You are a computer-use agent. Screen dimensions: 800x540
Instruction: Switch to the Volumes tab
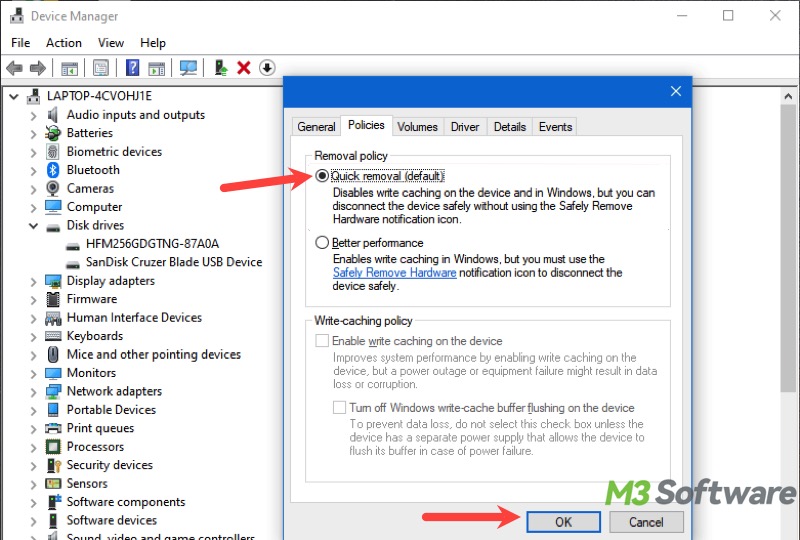tap(417, 127)
